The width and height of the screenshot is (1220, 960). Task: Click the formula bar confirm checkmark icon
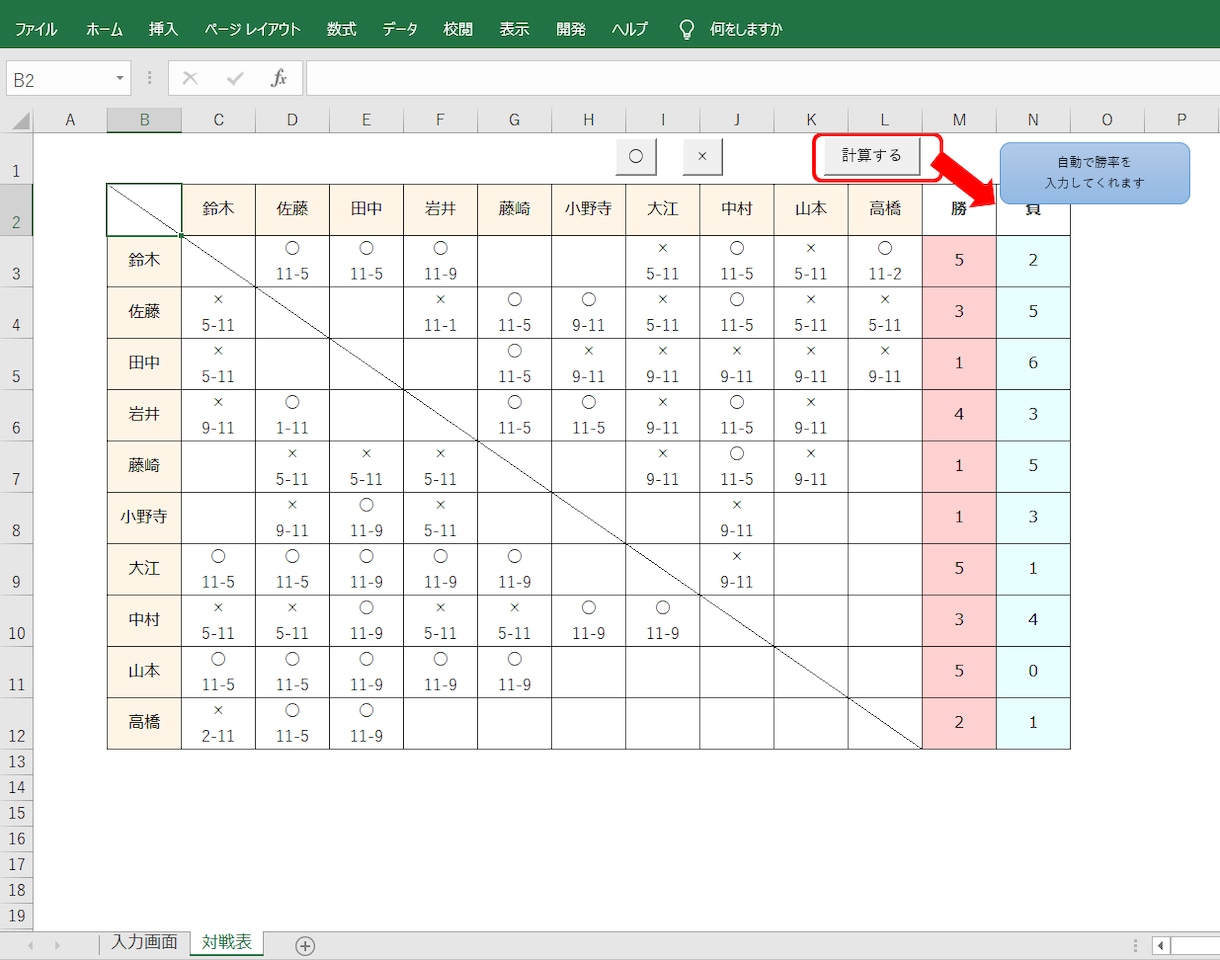click(235, 78)
